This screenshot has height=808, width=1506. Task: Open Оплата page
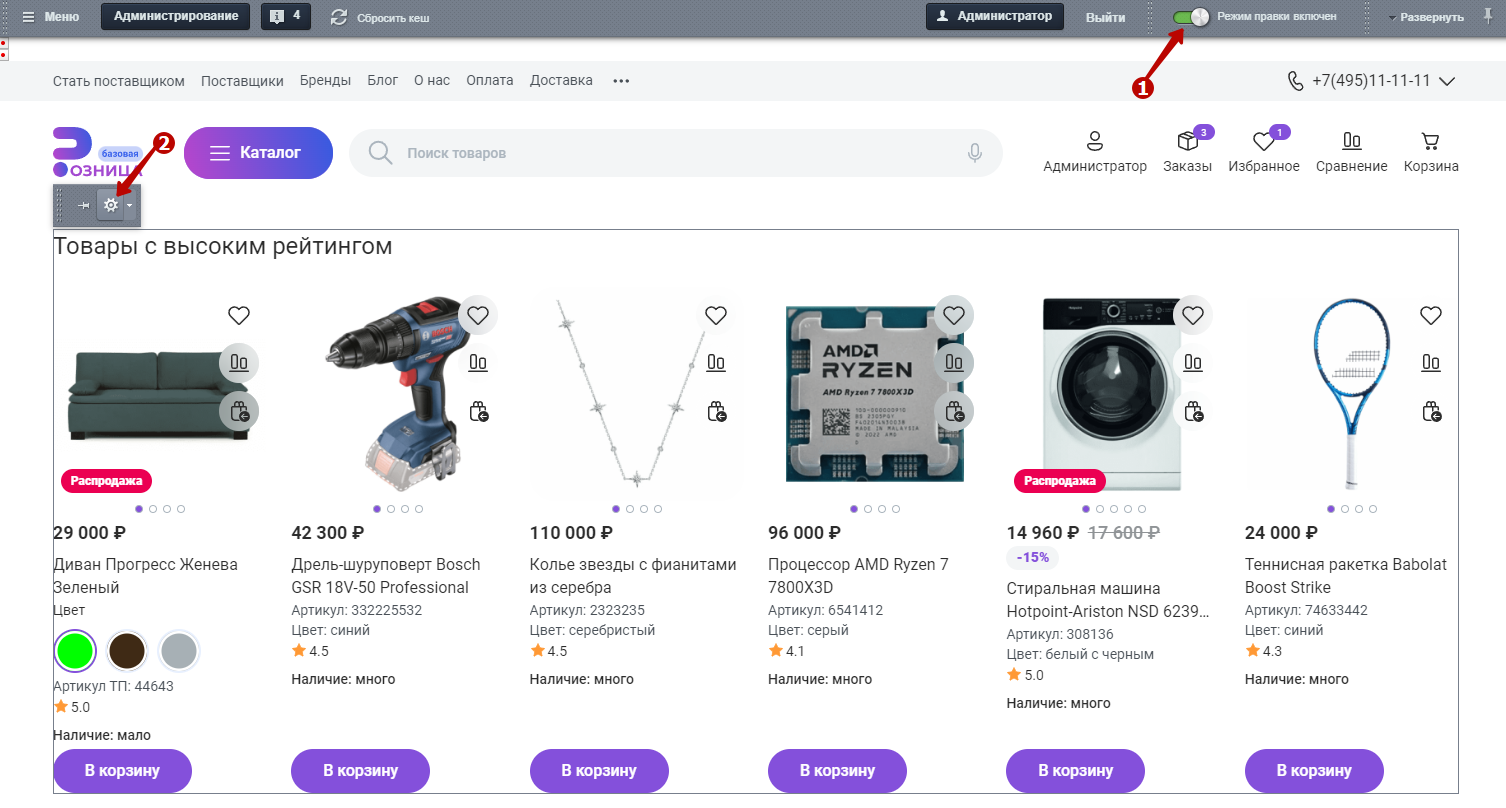(x=490, y=81)
